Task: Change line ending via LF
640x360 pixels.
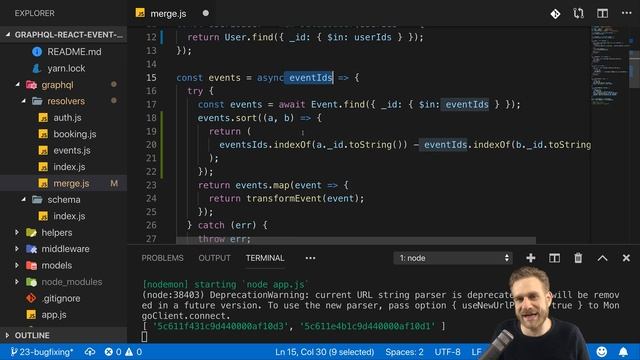Action: click(476, 351)
